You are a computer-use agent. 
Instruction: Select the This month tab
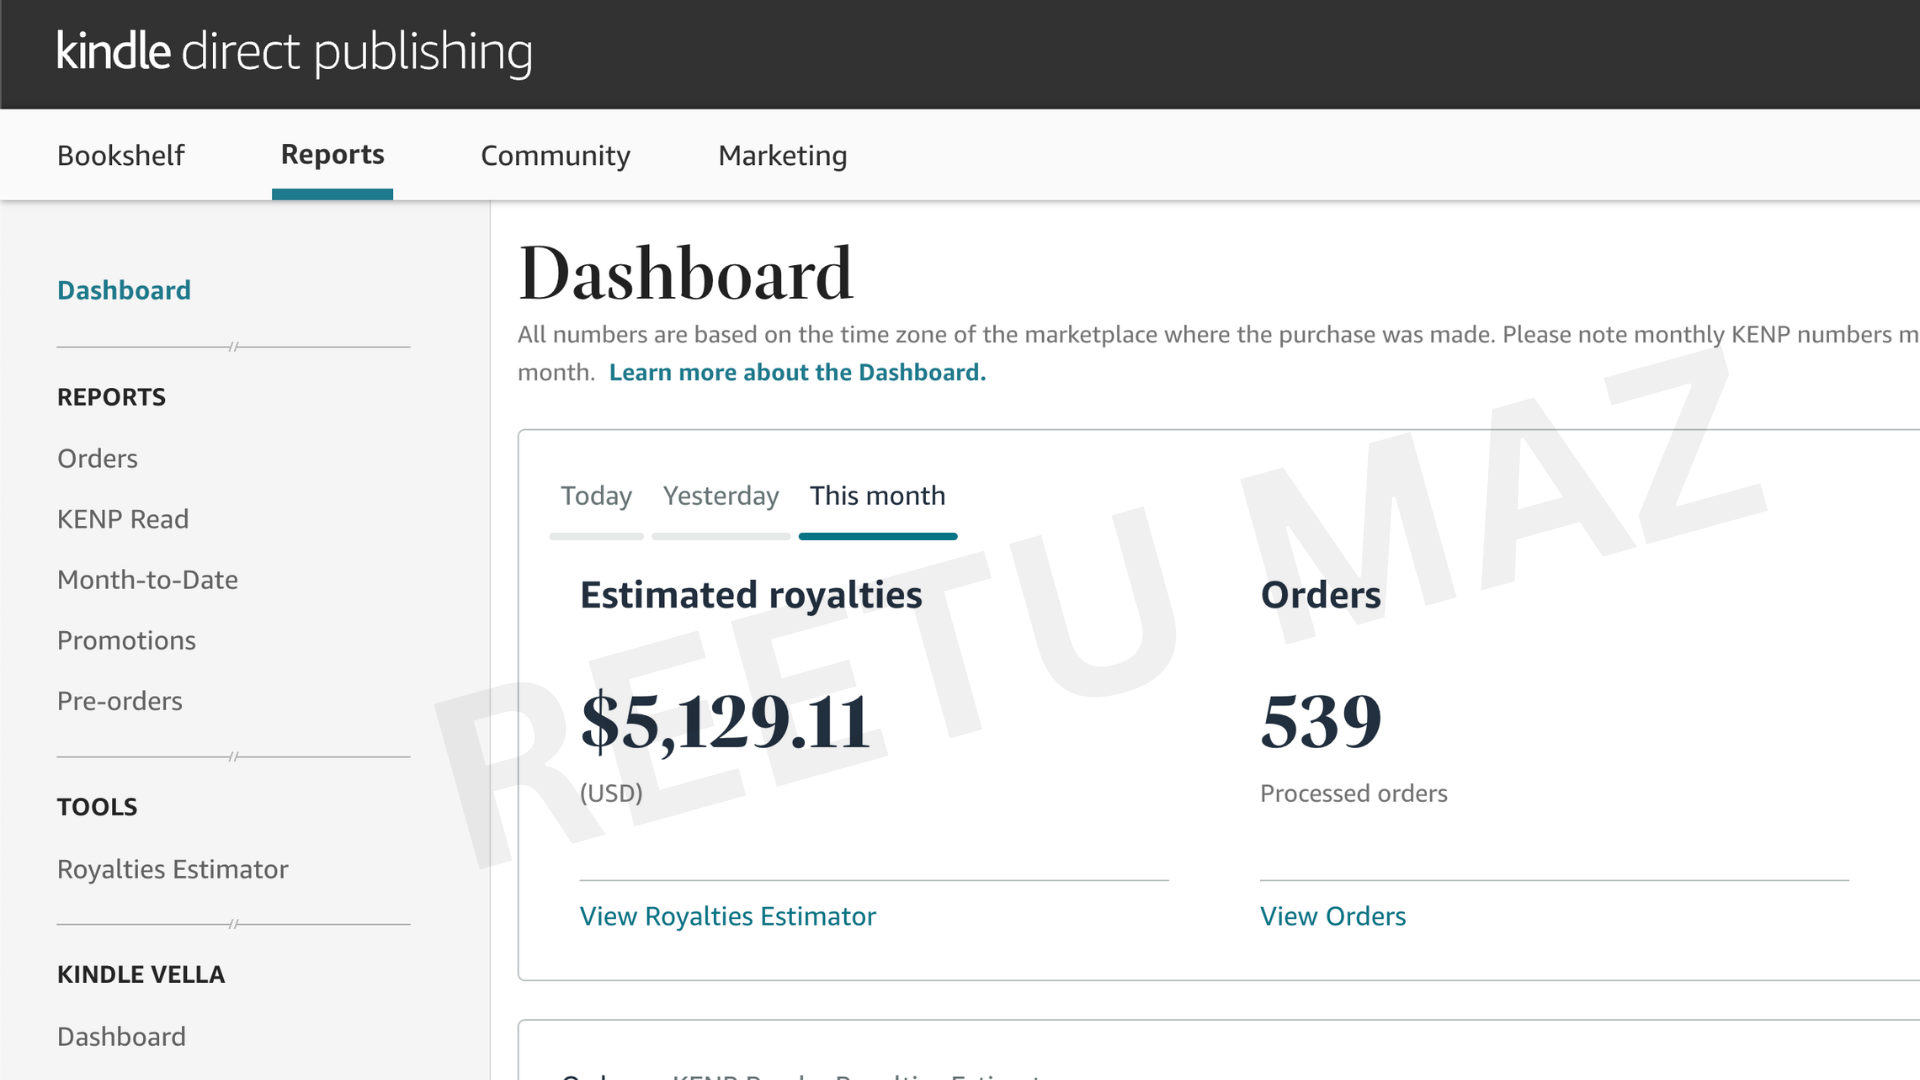(x=877, y=496)
